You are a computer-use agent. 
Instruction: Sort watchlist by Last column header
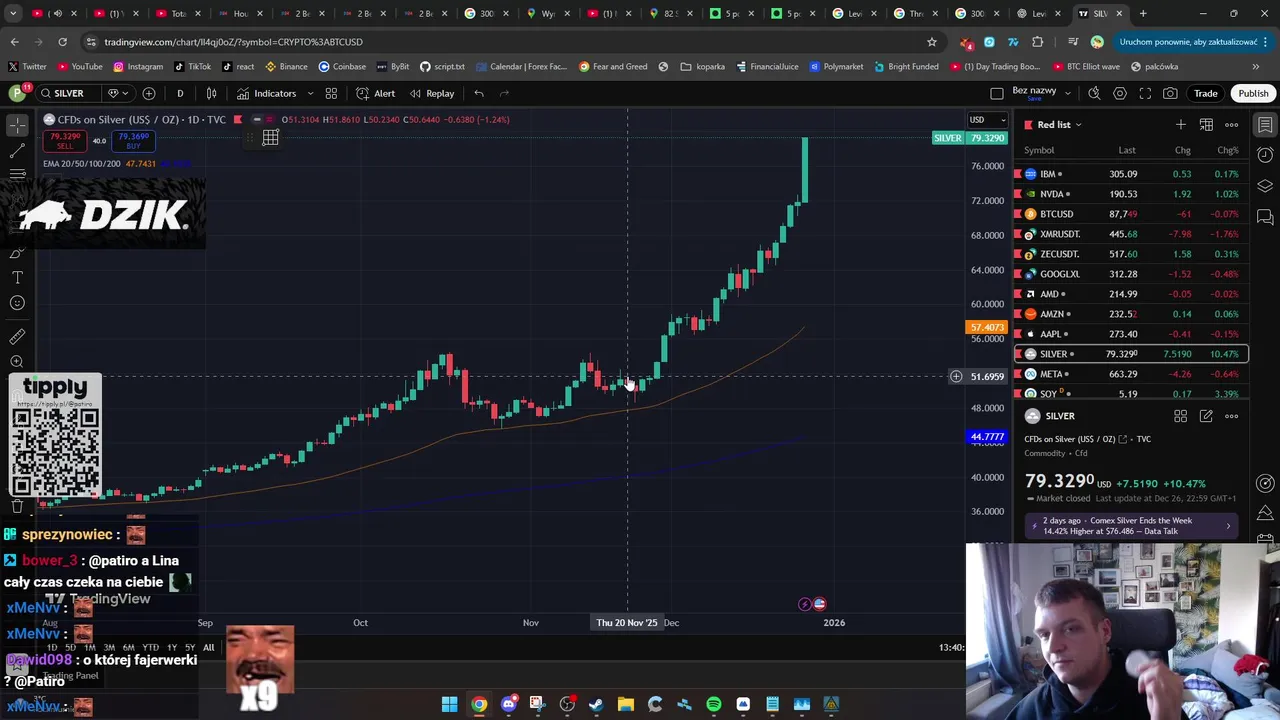point(1127,150)
